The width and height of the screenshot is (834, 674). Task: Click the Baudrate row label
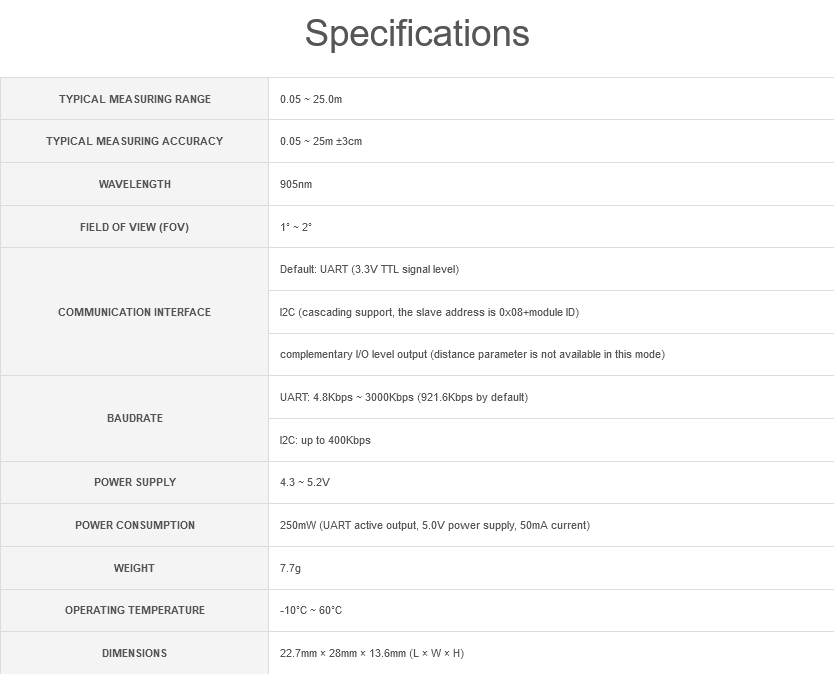click(x=135, y=418)
